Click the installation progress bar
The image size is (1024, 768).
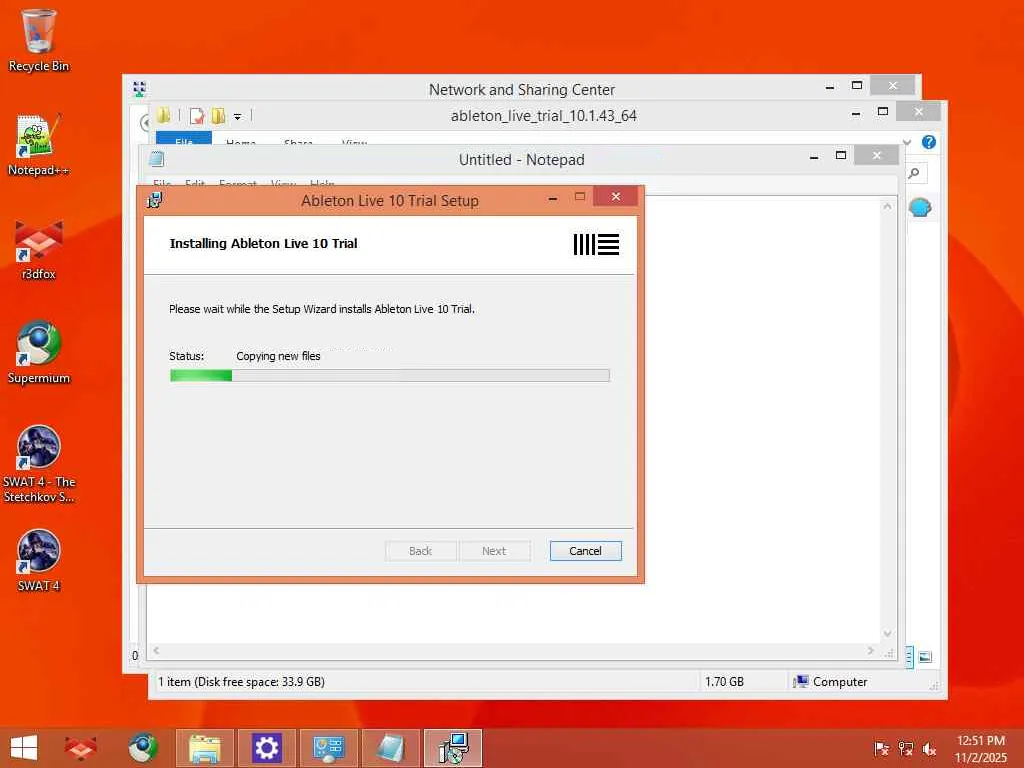390,375
